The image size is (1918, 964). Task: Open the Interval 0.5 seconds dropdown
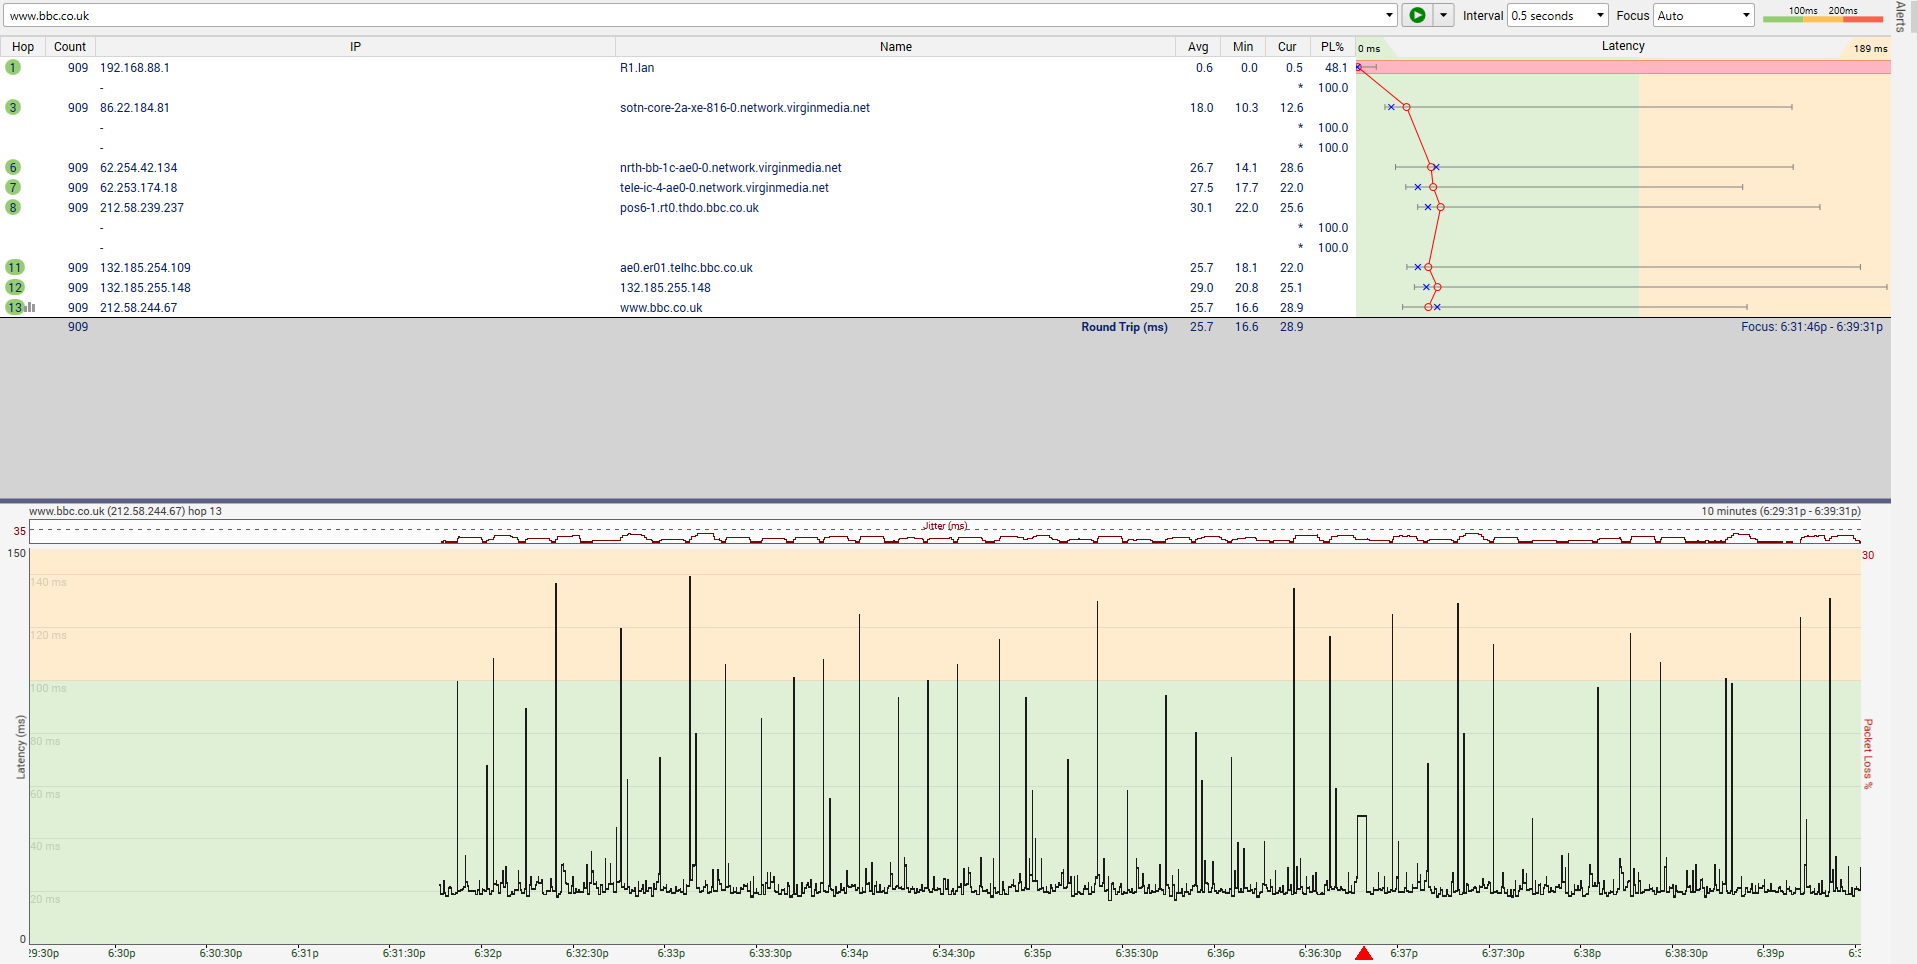(x=1557, y=15)
